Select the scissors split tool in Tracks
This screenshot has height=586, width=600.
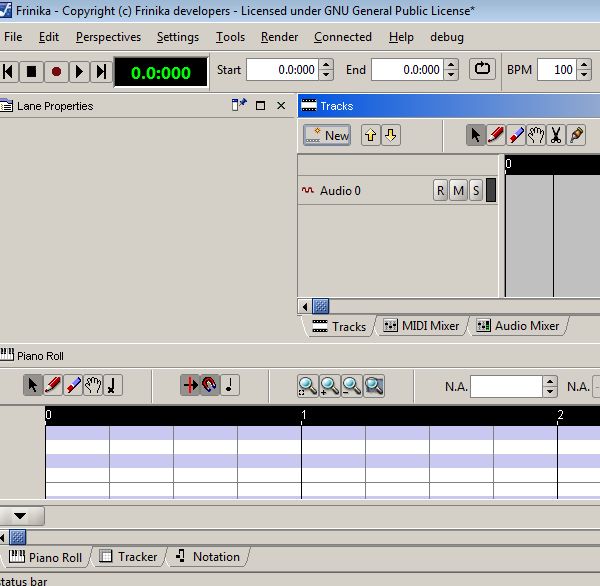[555, 135]
